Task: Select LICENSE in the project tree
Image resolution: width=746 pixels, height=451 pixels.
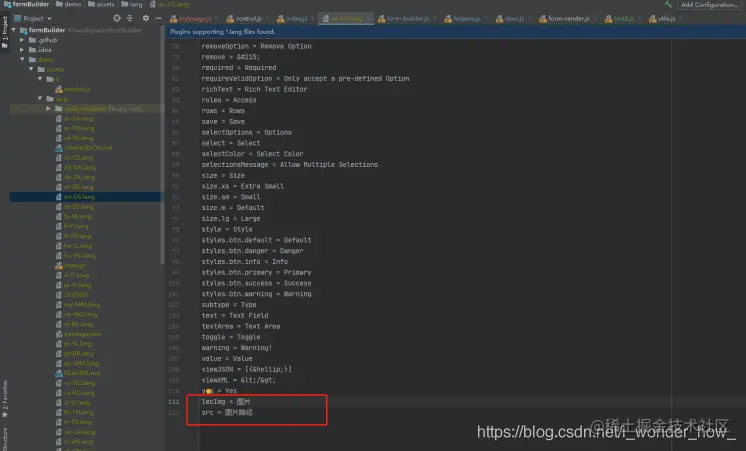Action: [76, 294]
